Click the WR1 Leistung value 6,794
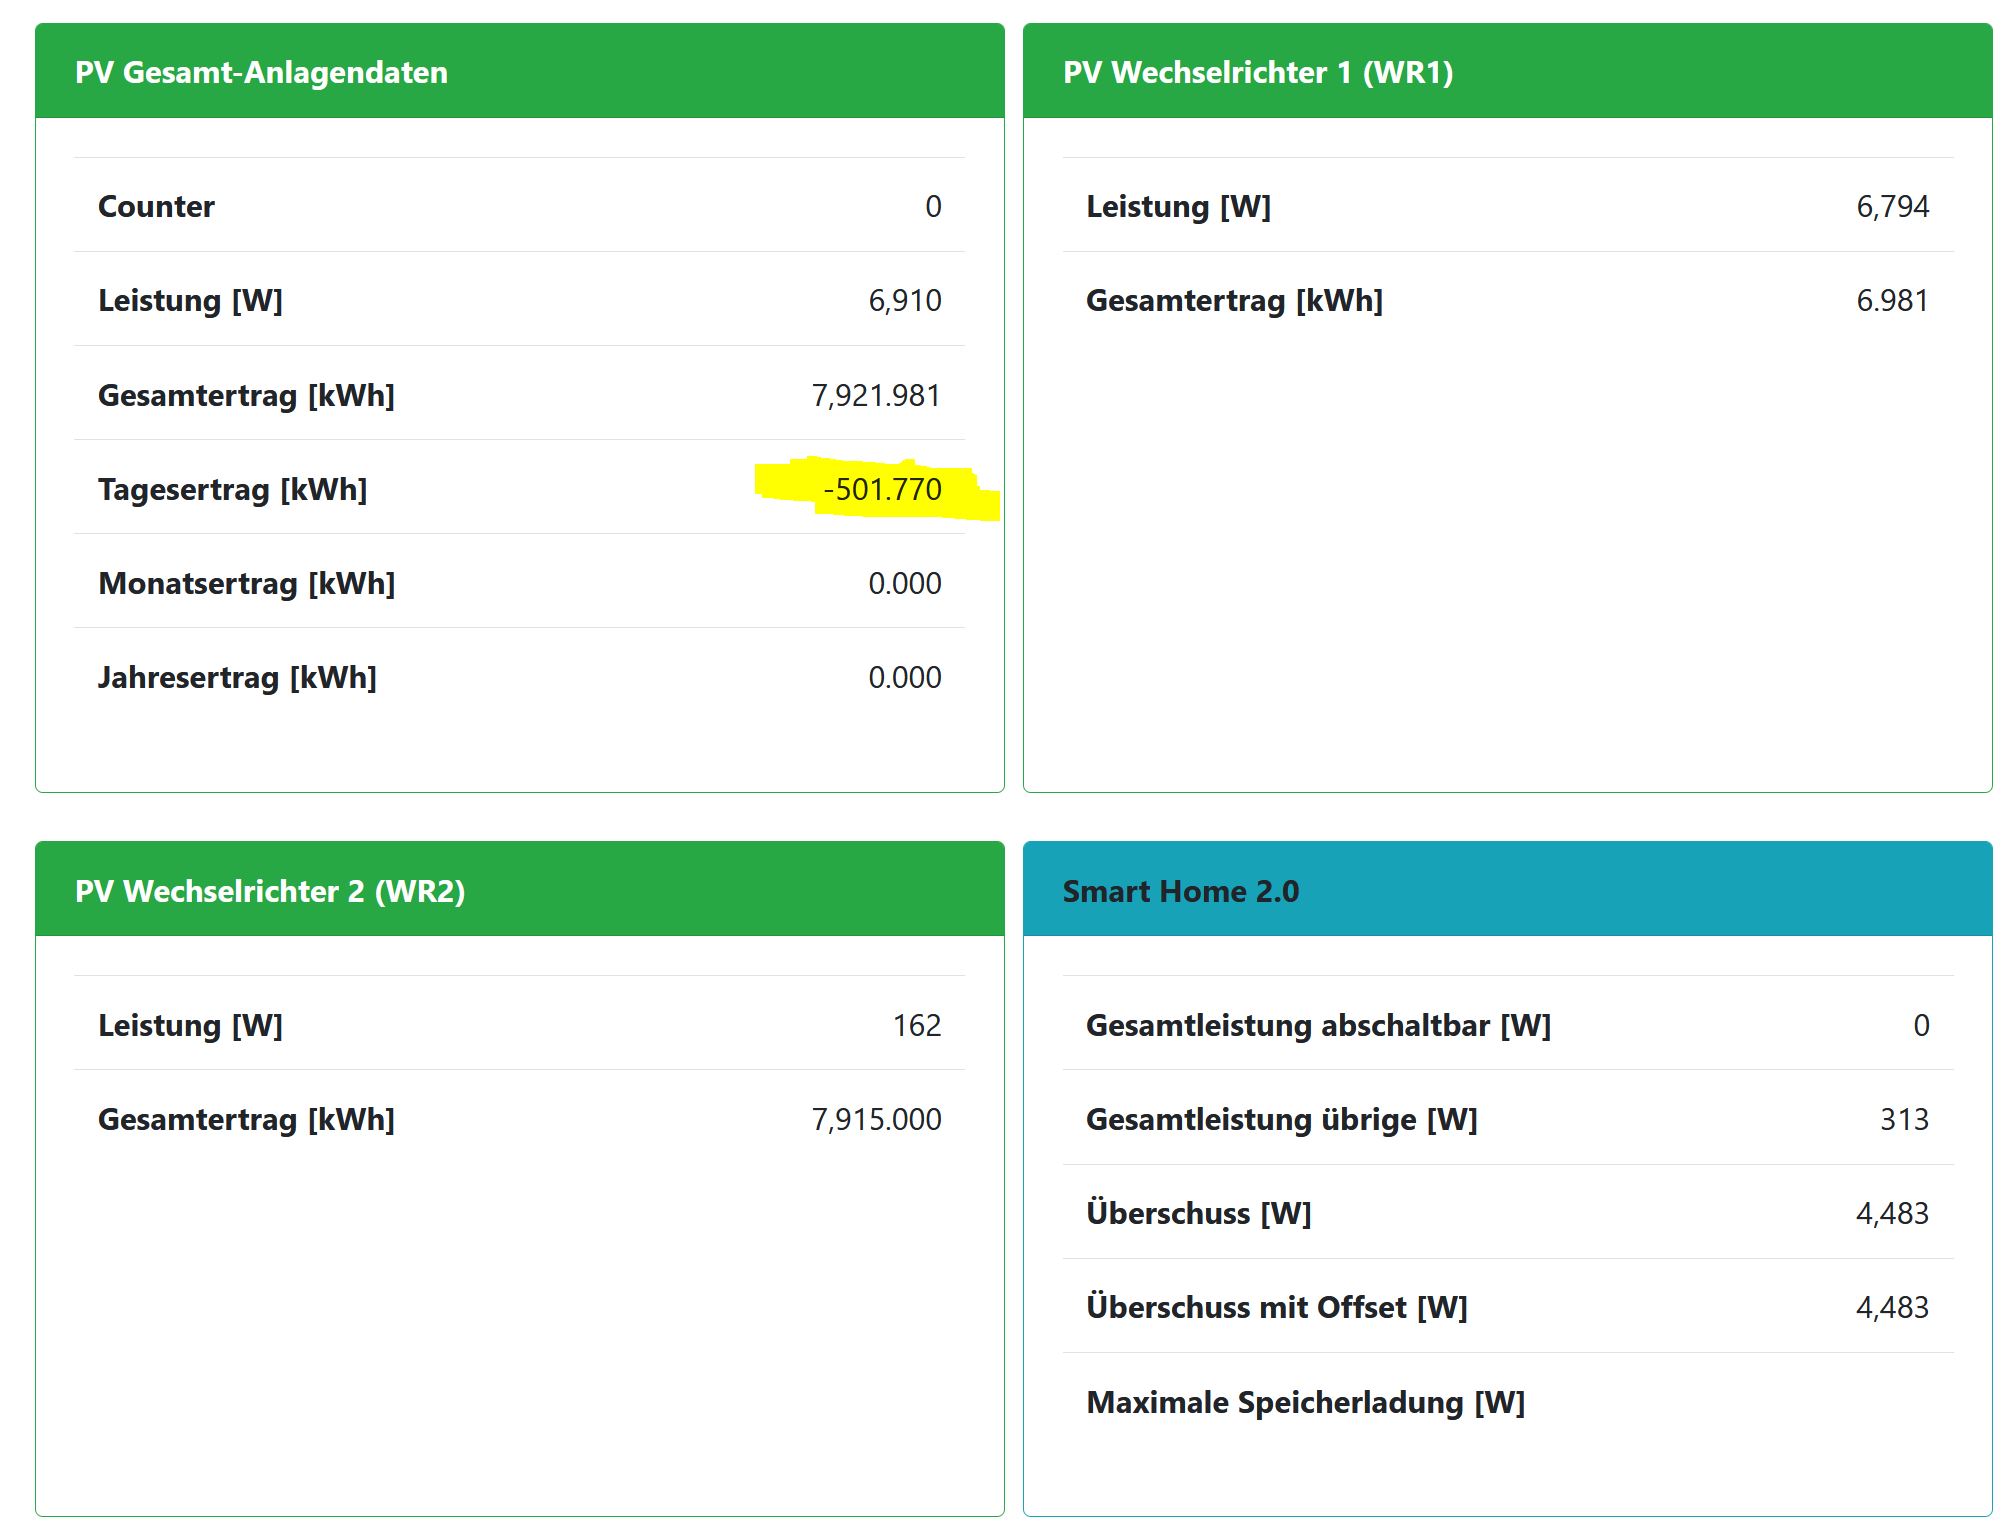This screenshot has width=2001, height=1534. pos(1892,207)
